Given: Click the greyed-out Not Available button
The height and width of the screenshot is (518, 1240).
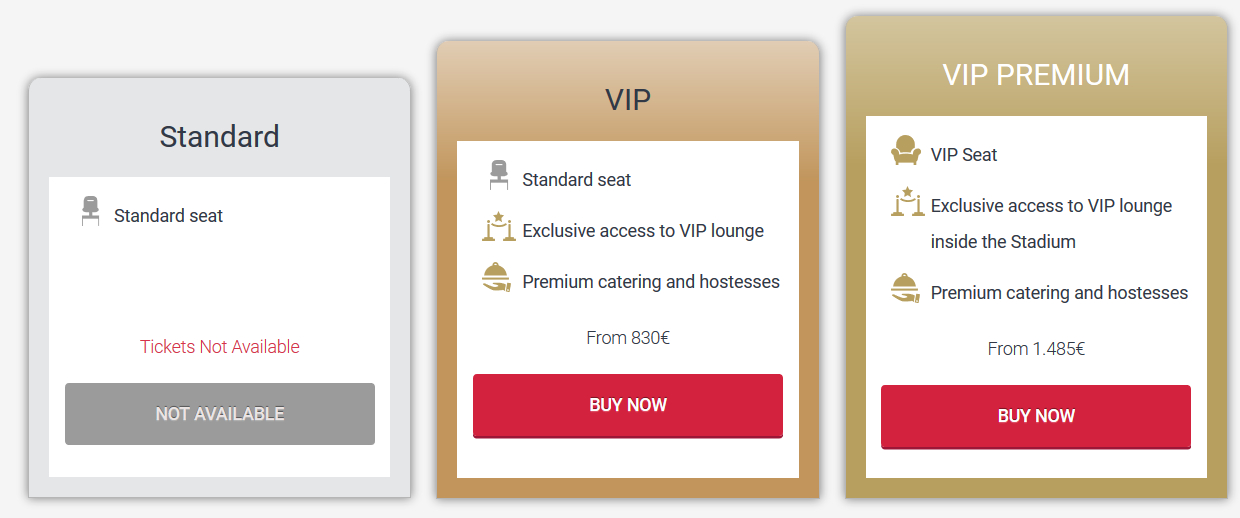Looking at the screenshot, I should pos(220,414).
